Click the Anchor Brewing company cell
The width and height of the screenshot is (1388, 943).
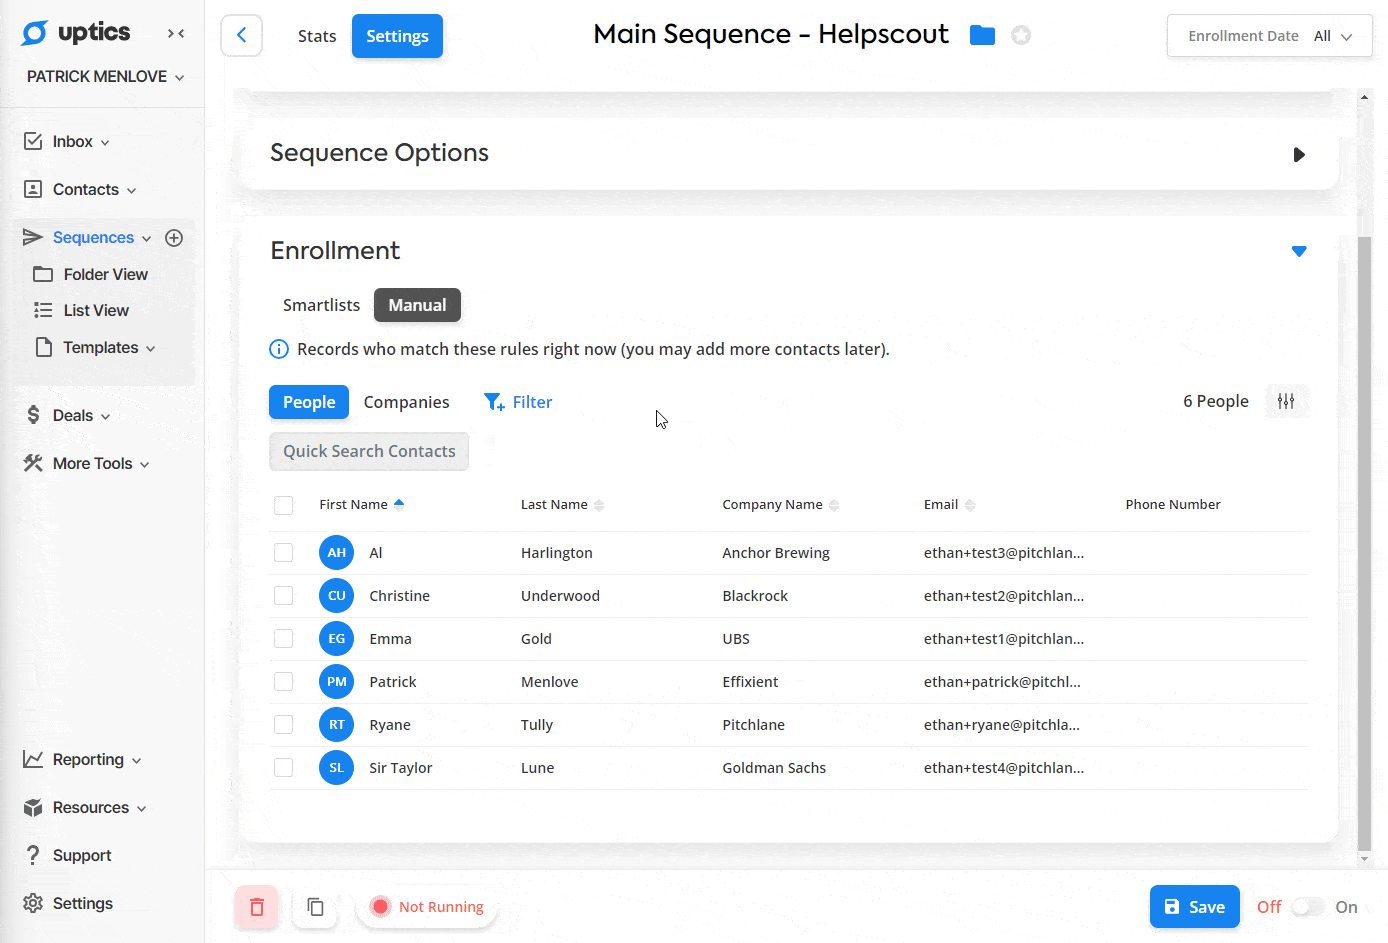click(x=776, y=553)
